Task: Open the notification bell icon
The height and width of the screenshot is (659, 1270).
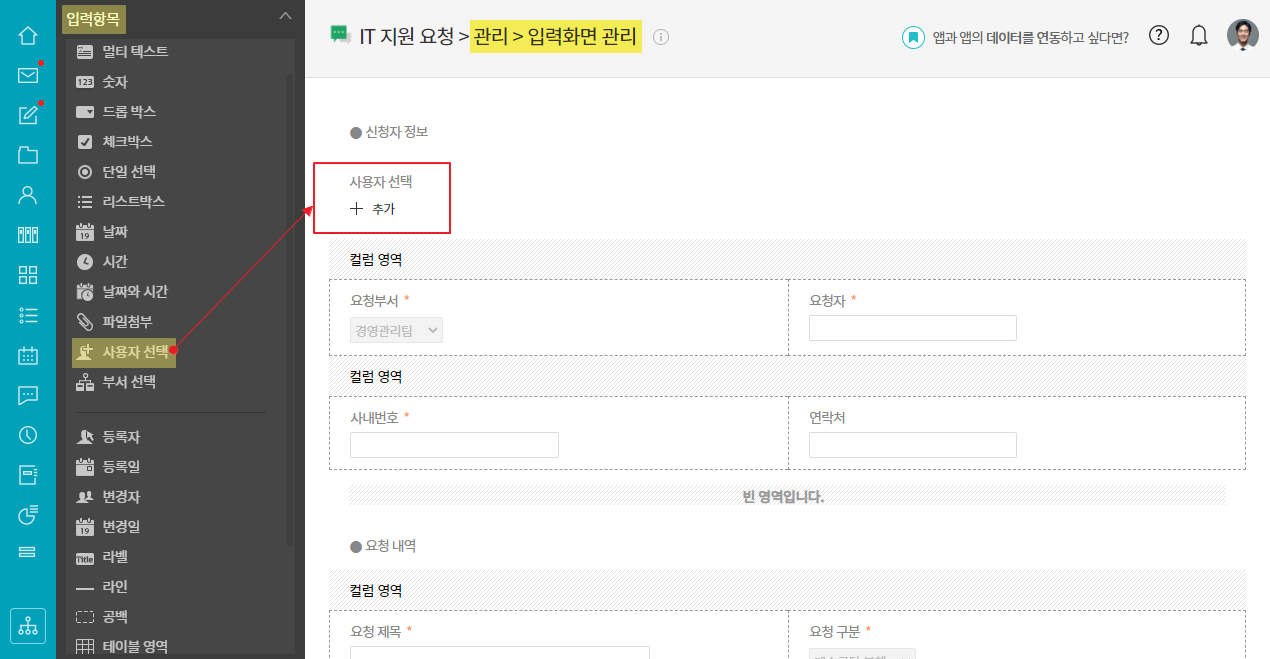Action: [x=1199, y=36]
